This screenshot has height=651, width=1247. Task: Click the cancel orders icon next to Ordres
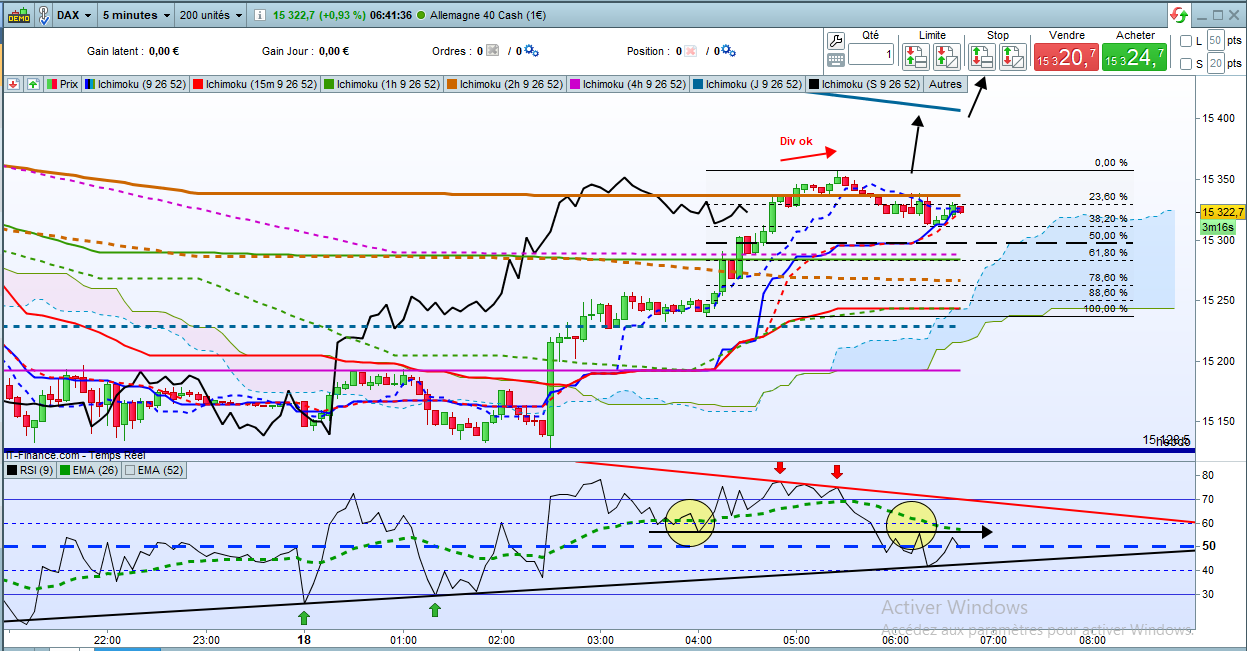[492, 51]
